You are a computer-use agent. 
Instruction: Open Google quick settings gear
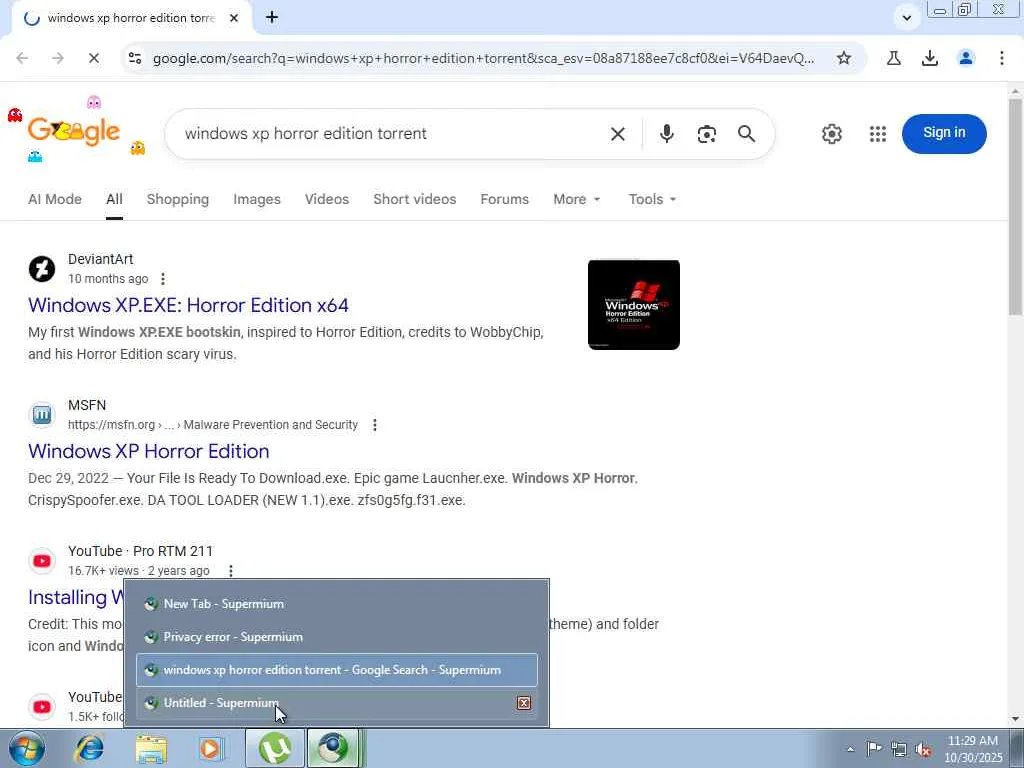831,134
